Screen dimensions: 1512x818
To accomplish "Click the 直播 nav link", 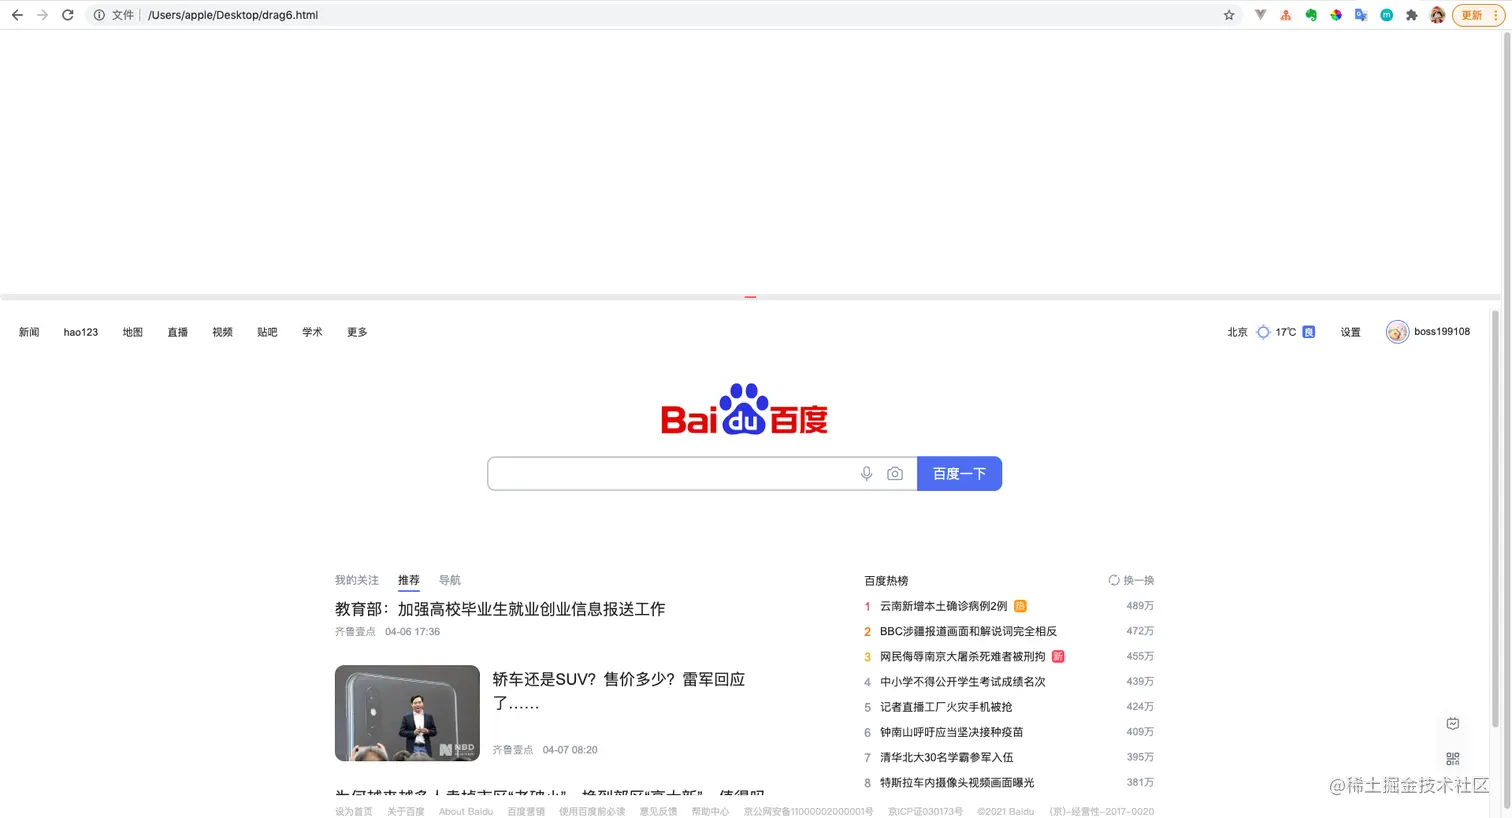I will pyautogui.click(x=178, y=332).
